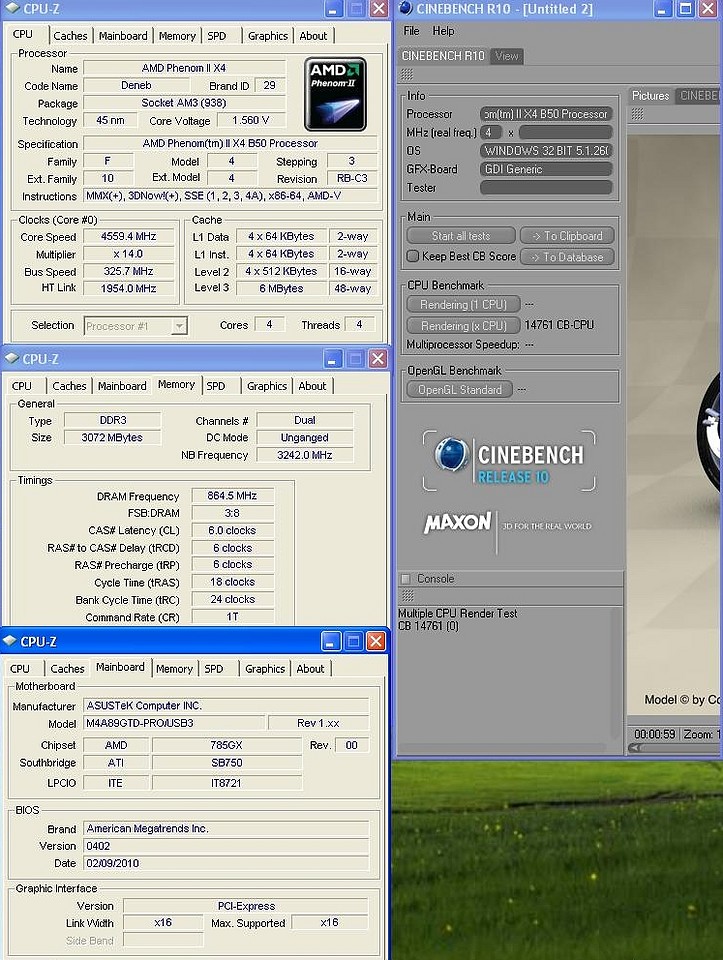Click the grip handle below the CINEBENCH R10 tab
The height and width of the screenshot is (960, 723).
pos(407,75)
